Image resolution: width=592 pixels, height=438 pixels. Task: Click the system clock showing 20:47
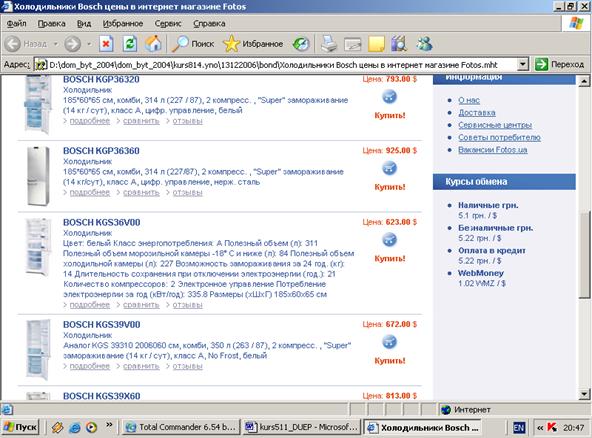point(574,428)
